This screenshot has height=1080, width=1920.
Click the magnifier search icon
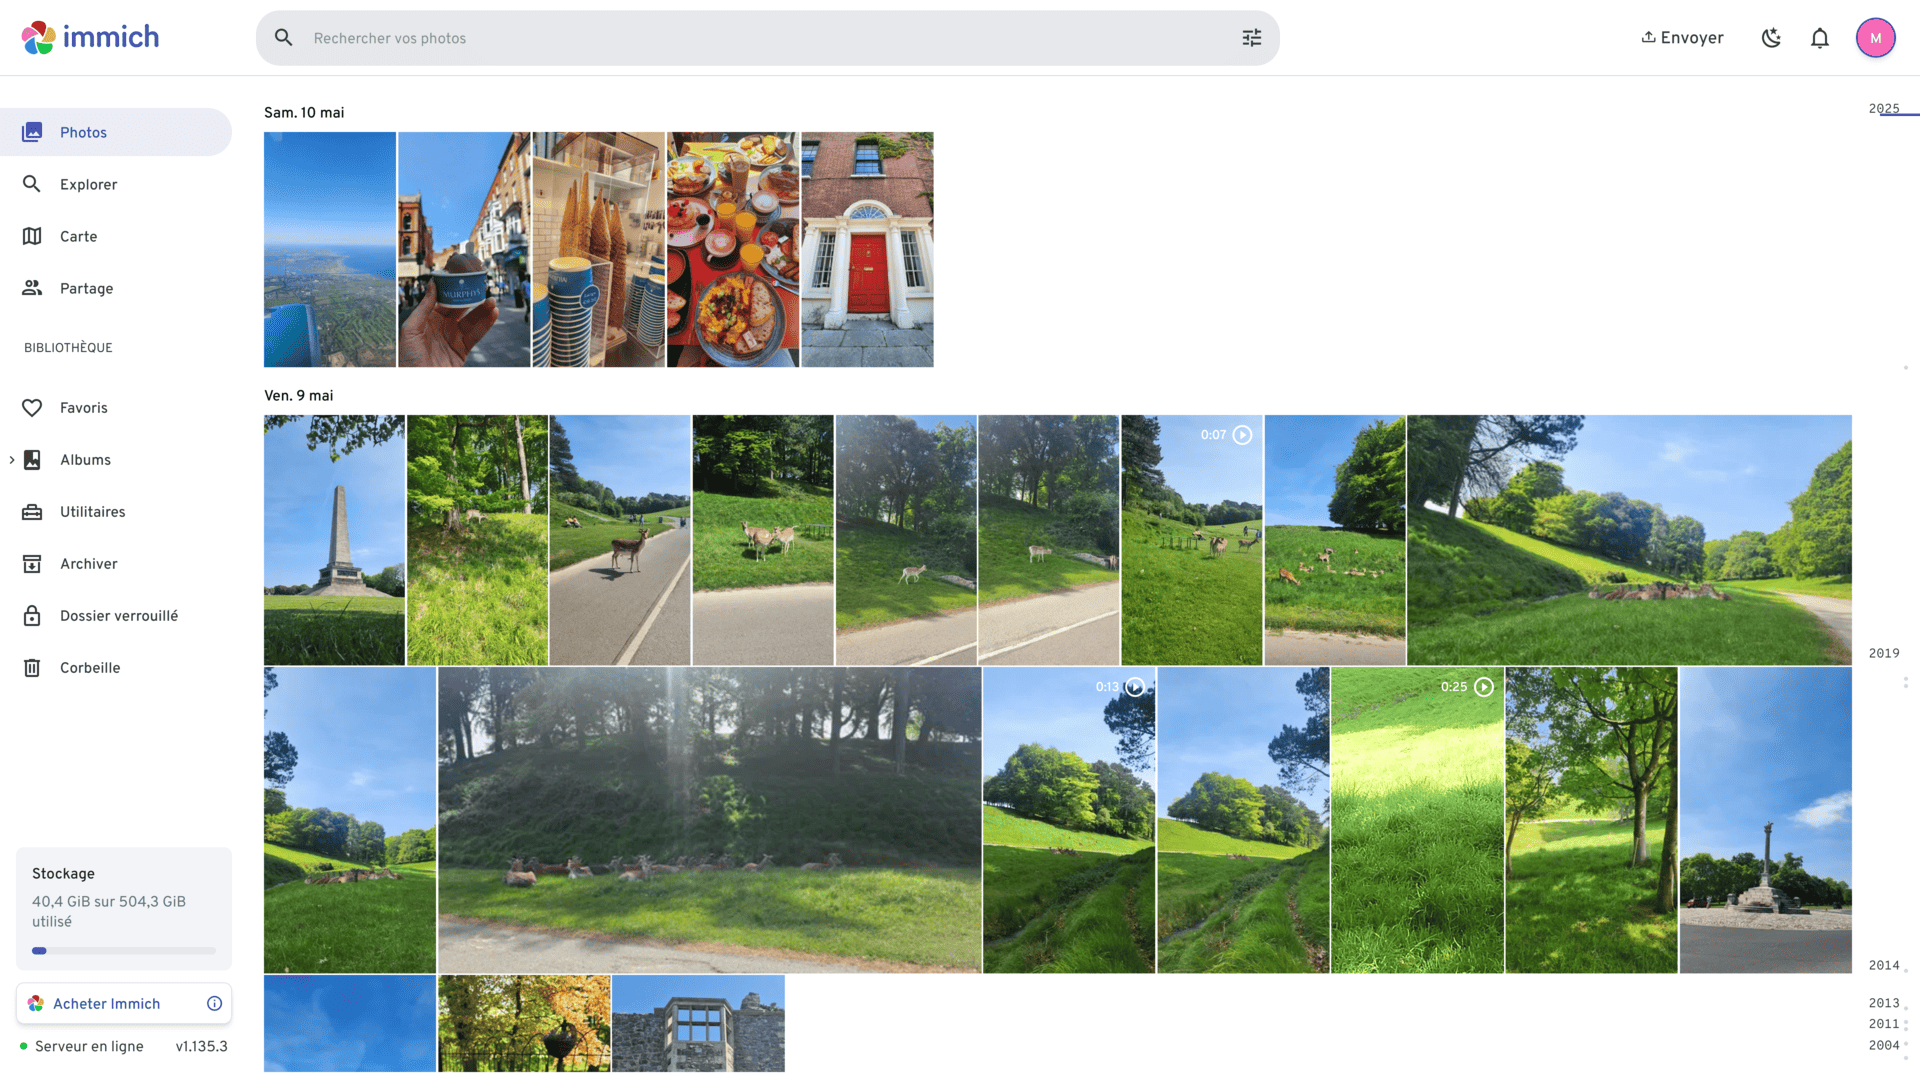(x=284, y=38)
